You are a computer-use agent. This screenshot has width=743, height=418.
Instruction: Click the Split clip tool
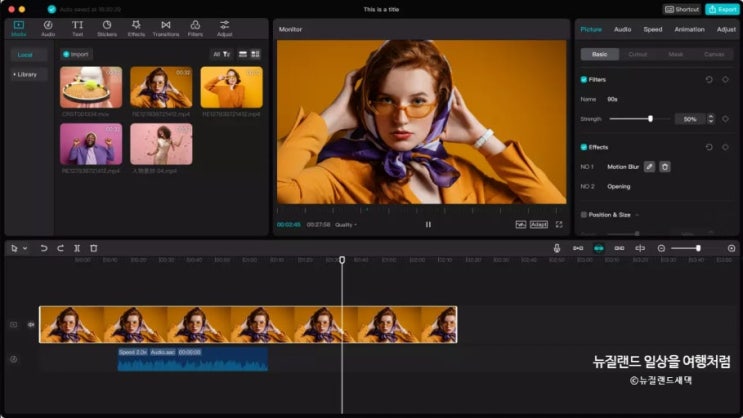[x=77, y=248]
